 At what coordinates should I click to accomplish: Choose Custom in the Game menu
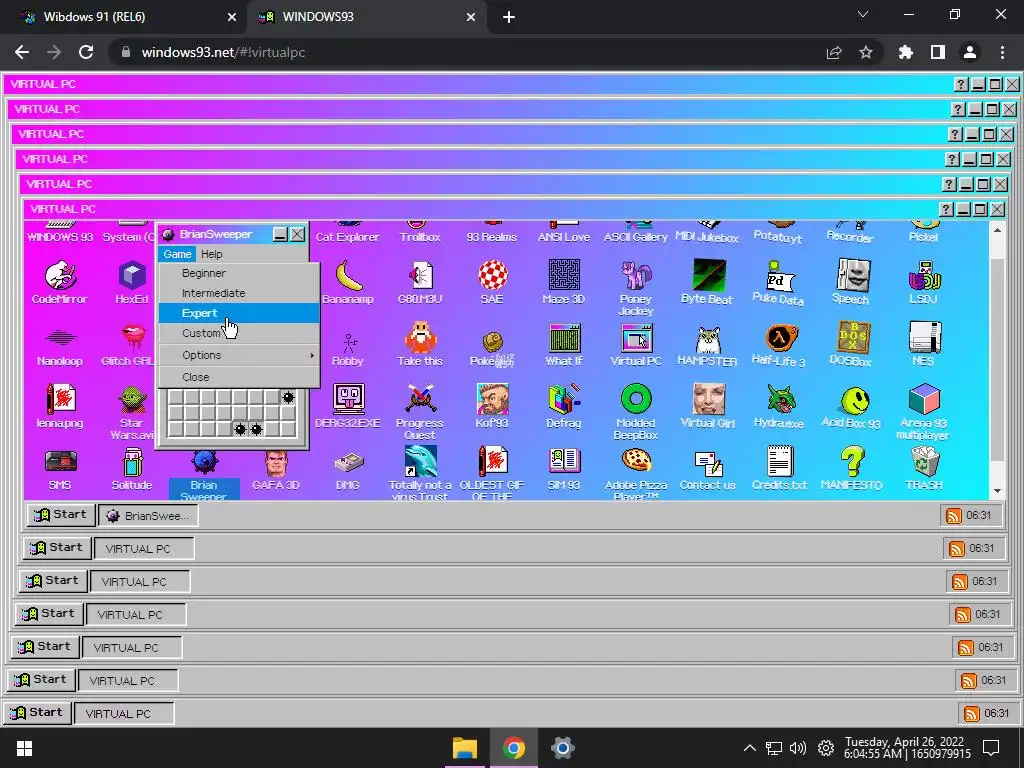238,333
